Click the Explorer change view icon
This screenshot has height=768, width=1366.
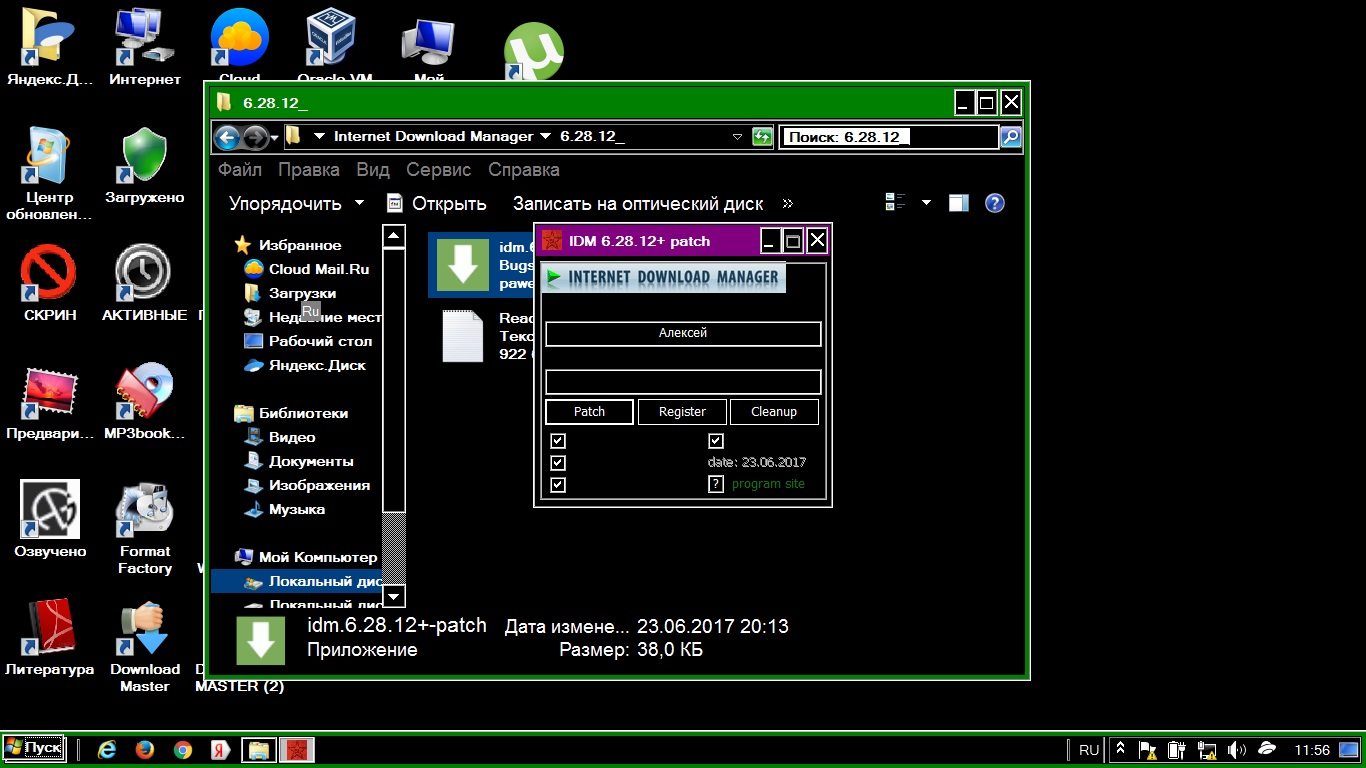896,203
